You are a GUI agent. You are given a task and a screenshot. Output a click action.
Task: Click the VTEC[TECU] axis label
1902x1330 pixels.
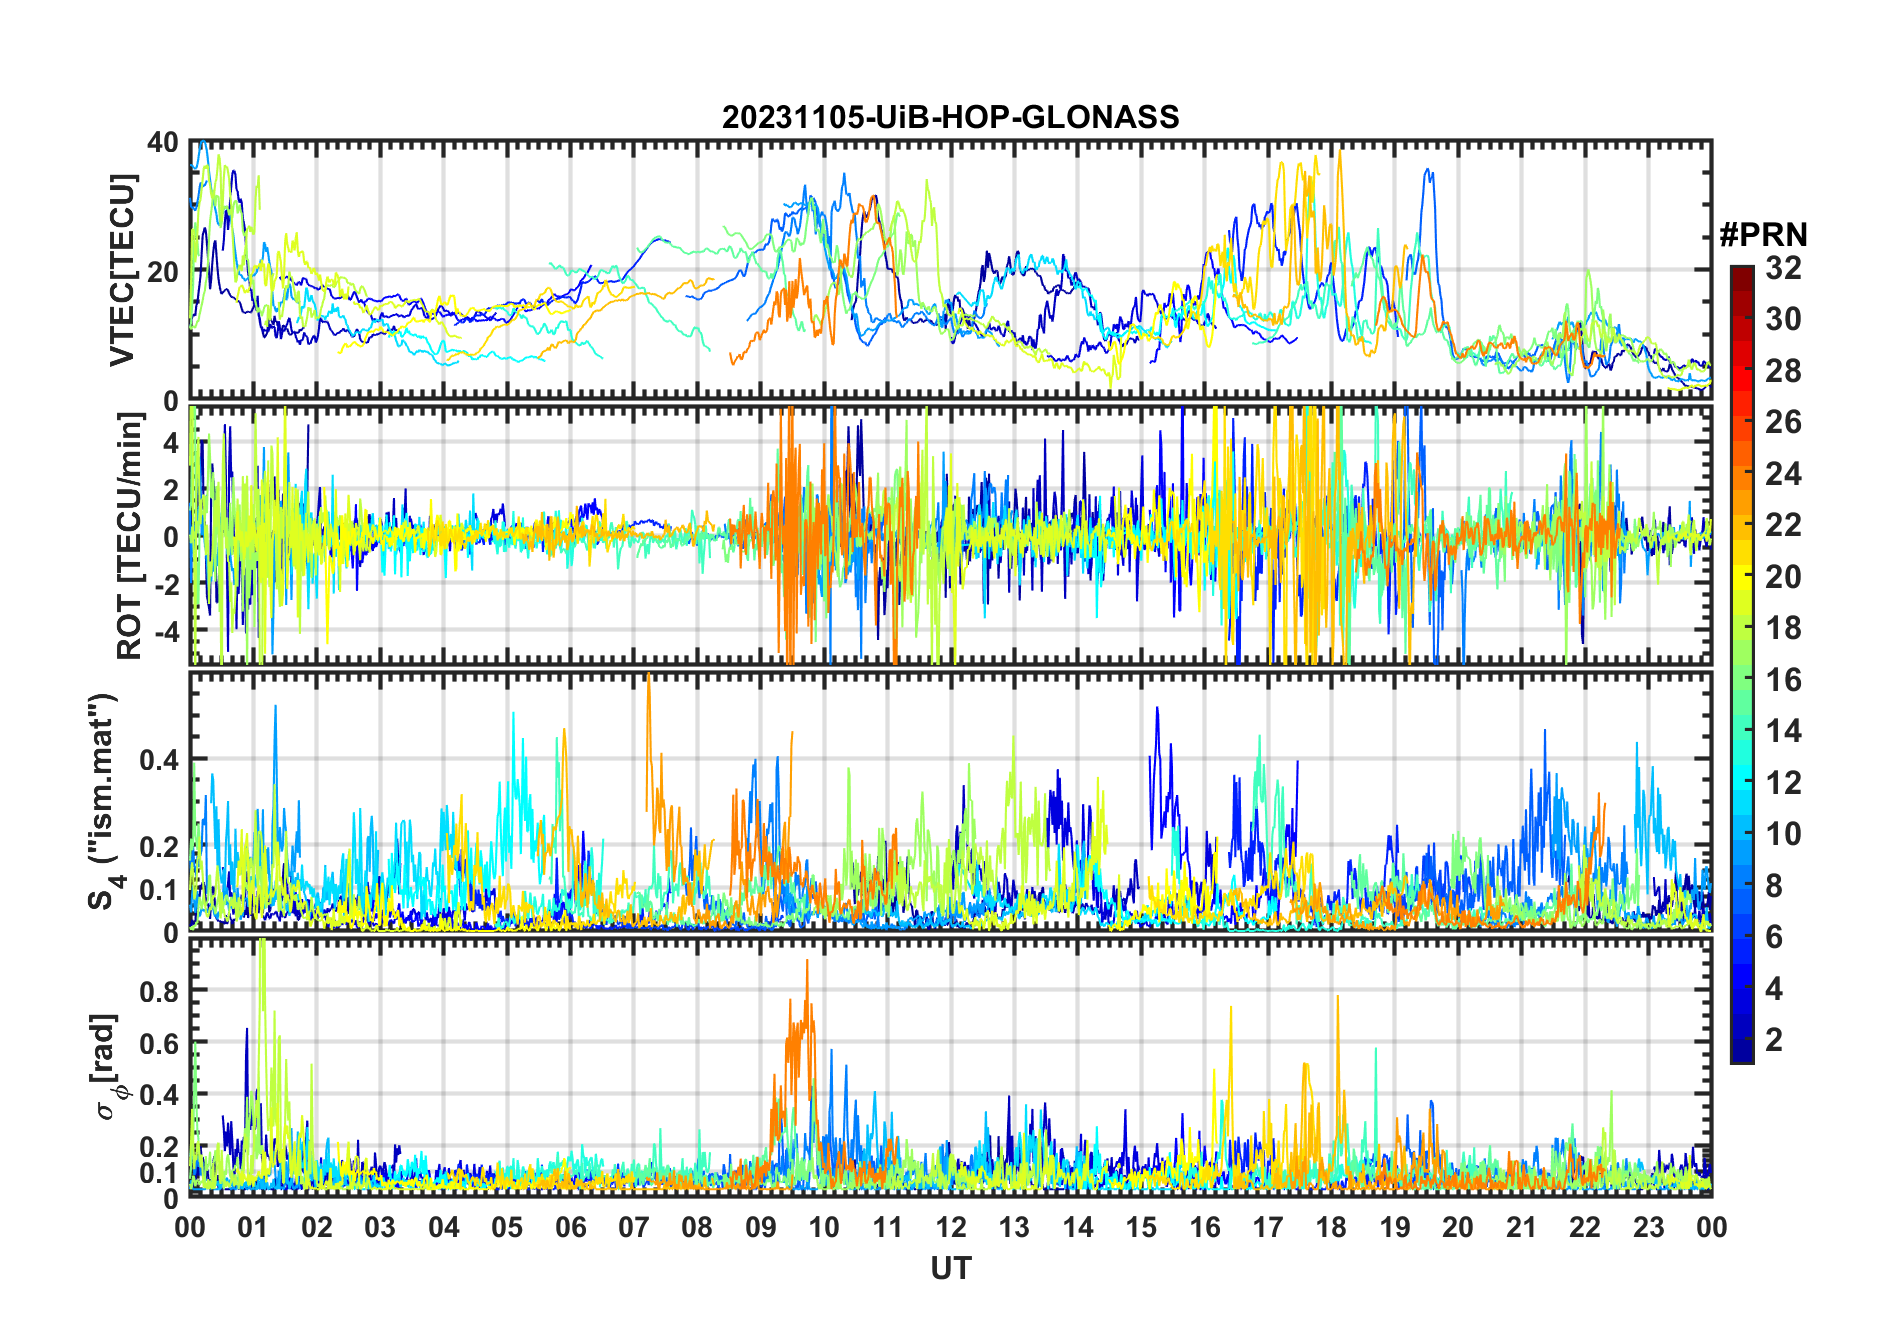(x=122, y=270)
